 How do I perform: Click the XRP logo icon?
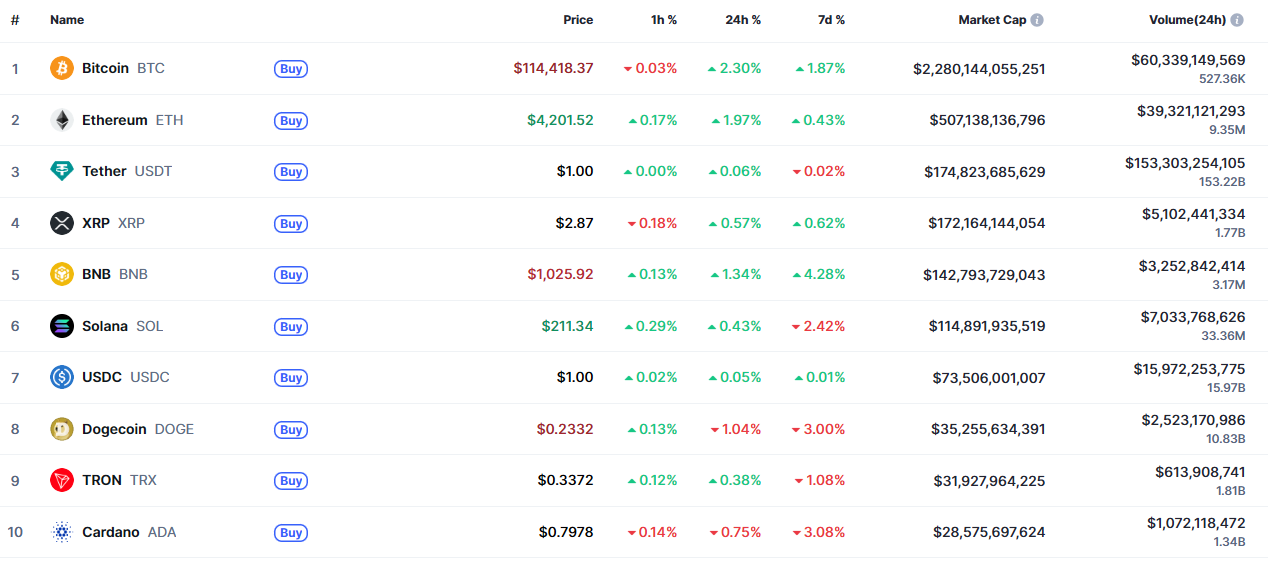62,223
